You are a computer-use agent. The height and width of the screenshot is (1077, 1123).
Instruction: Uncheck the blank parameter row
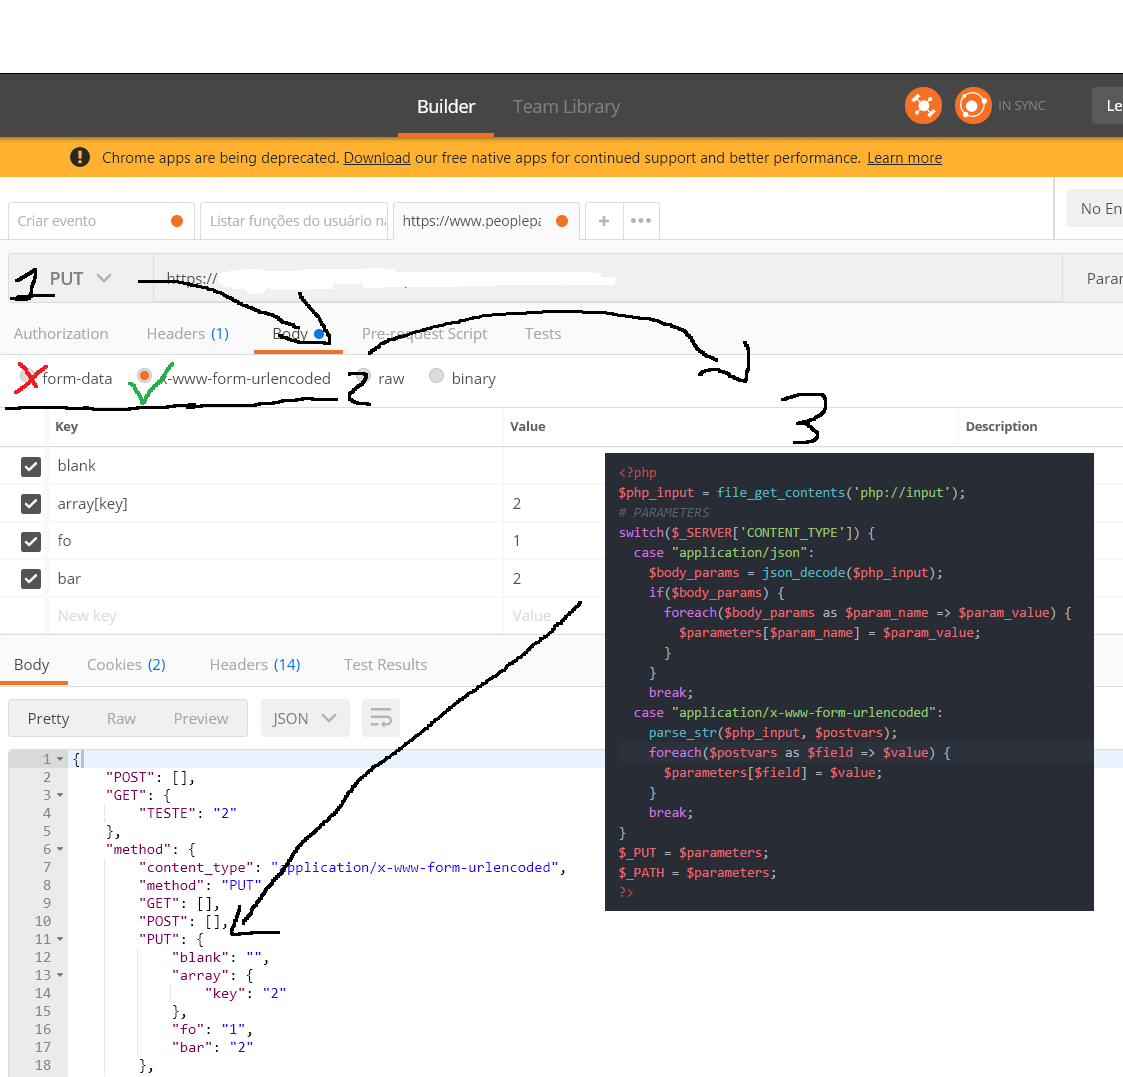[x=29, y=465]
